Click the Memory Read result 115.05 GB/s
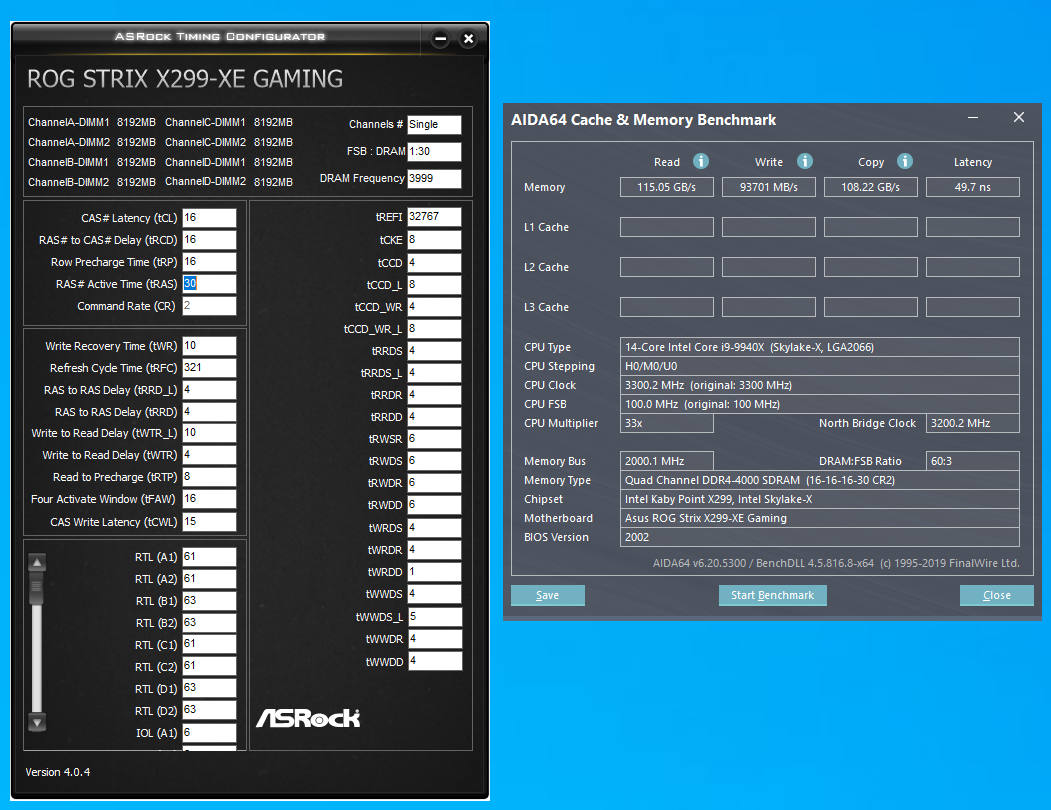The width and height of the screenshot is (1051, 810). tap(667, 187)
